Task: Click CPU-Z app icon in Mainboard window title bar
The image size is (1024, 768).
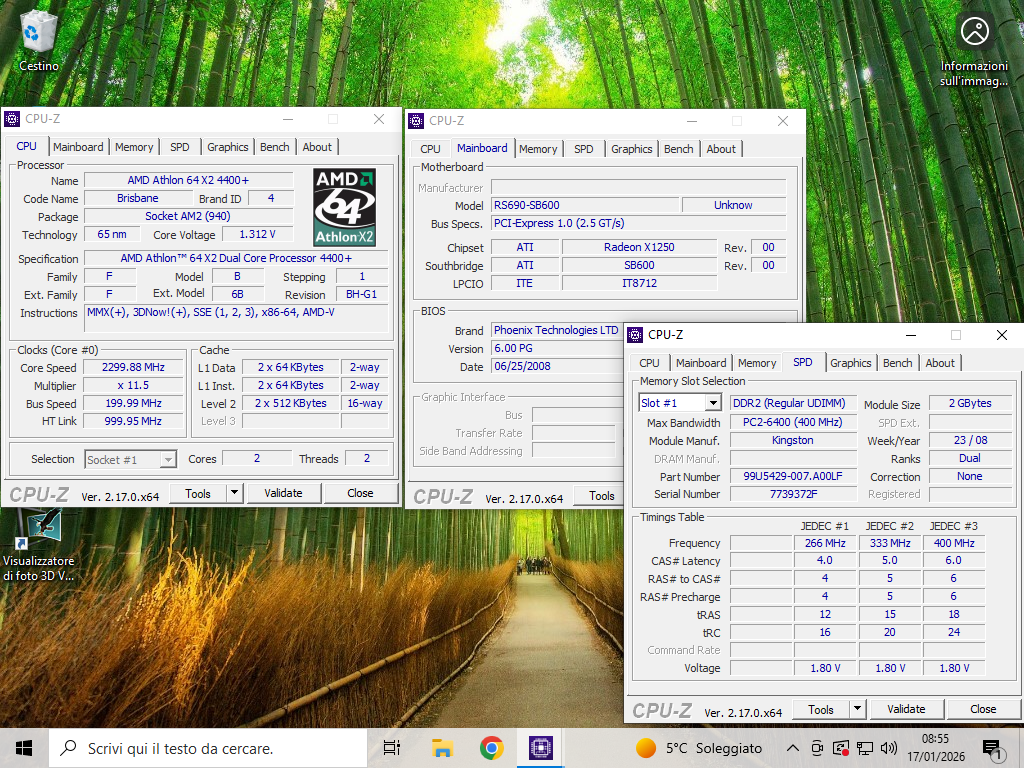Action: [x=416, y=121]
